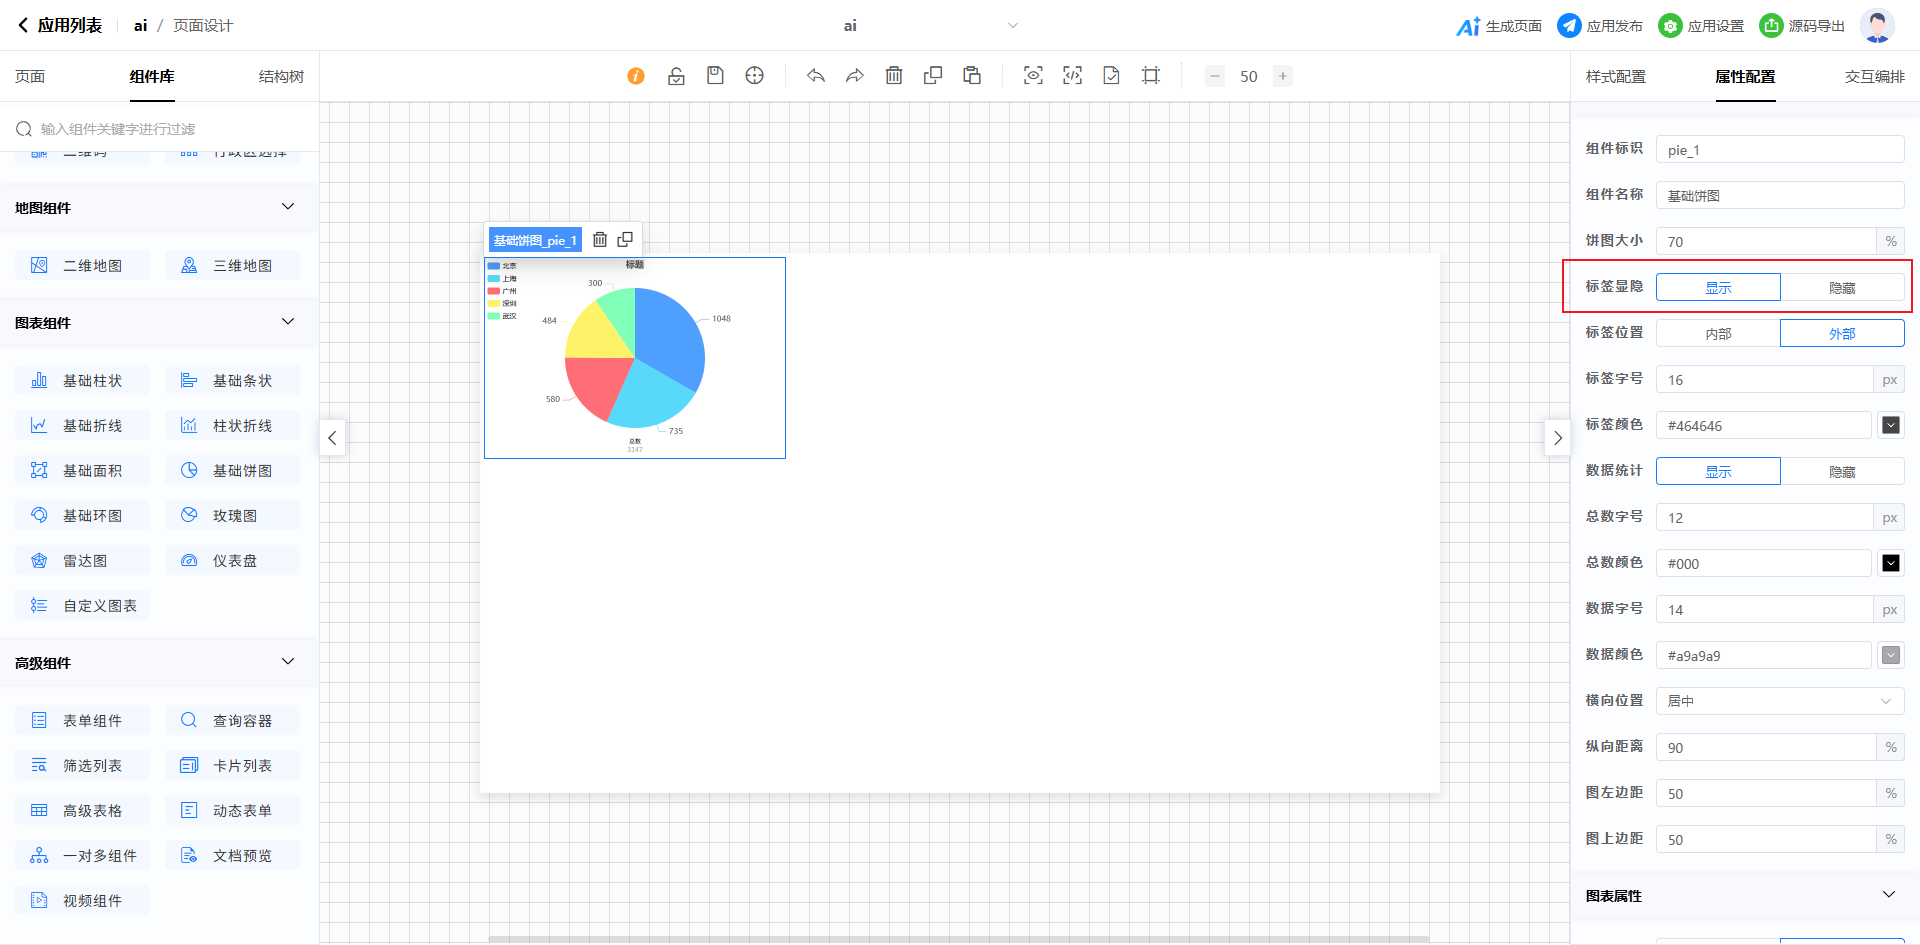Set 标签位置 to 内部

pos(1718,334)
